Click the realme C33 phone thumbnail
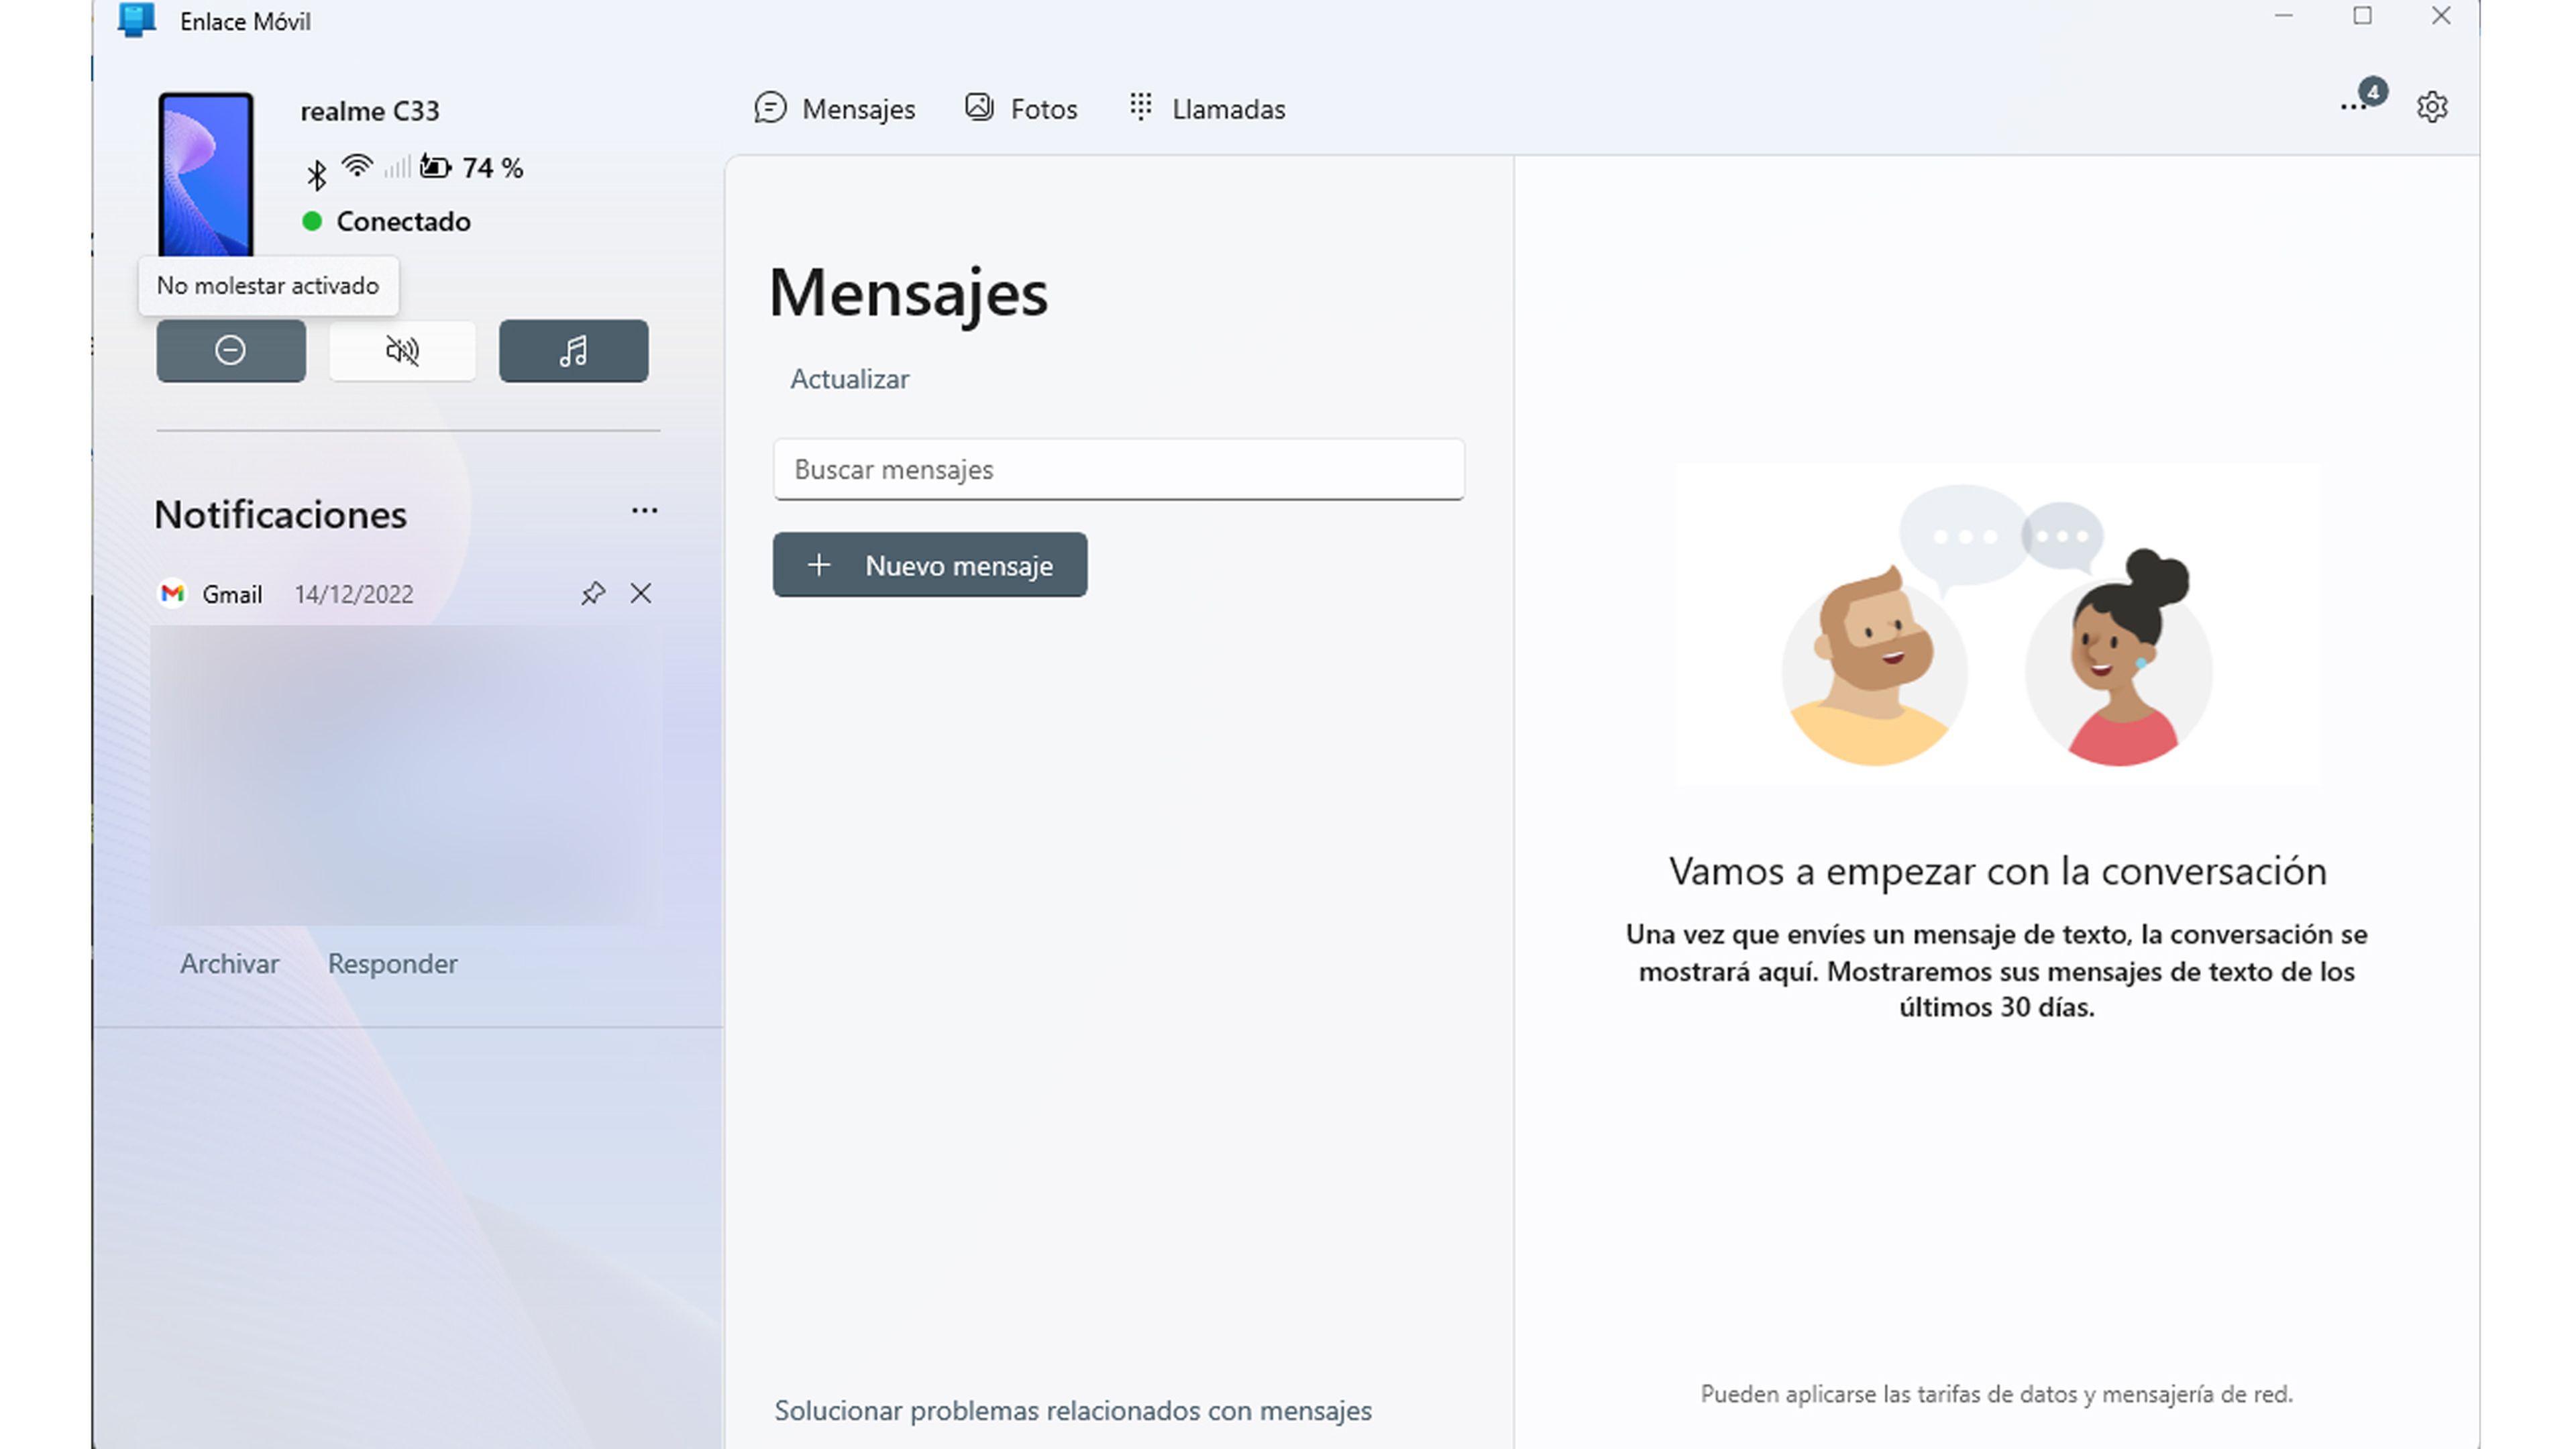 coord(206,174)
